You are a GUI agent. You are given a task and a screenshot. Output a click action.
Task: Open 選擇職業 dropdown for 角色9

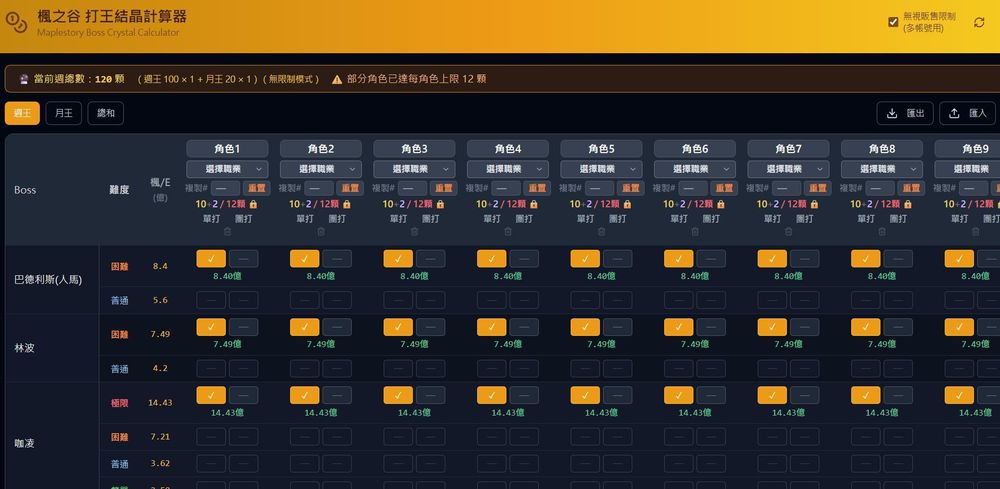(967, 169)
